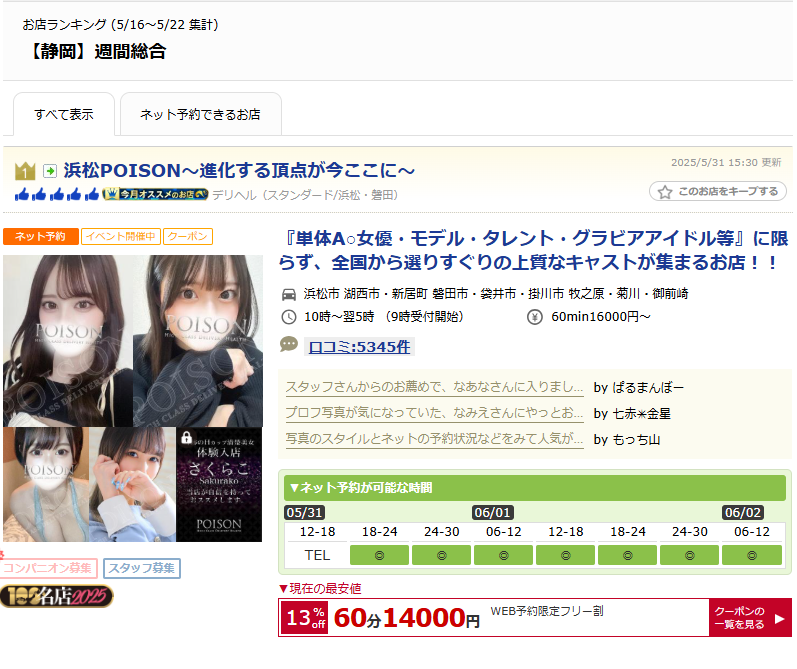Click デリヘル(スタンダード/浜松・磐田) category text
This screenshot has width=797, height=669.
305,195
